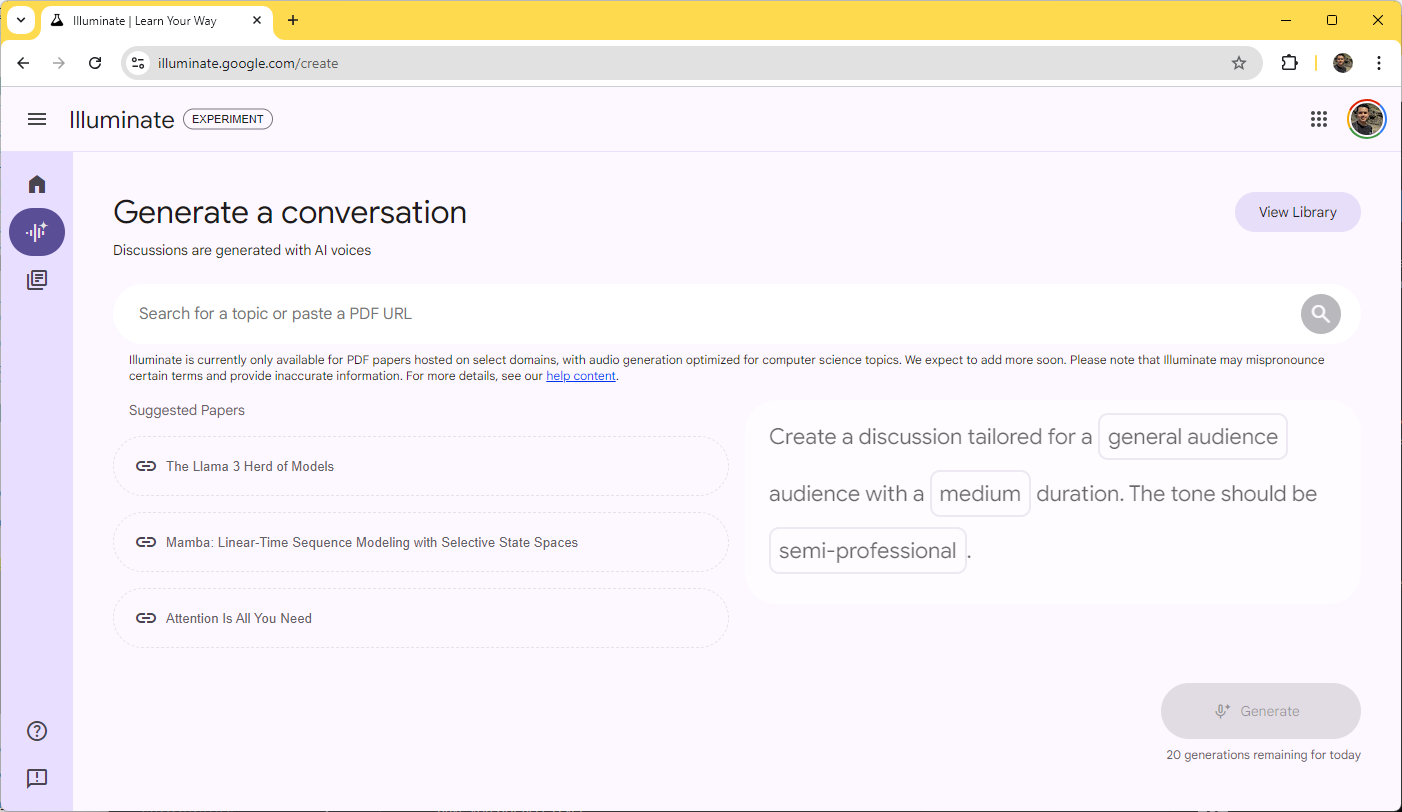Open the Google apps grid
The width and height of the screenshot is (1402, 812).
pyautogui.click(x=1318, y=119)
